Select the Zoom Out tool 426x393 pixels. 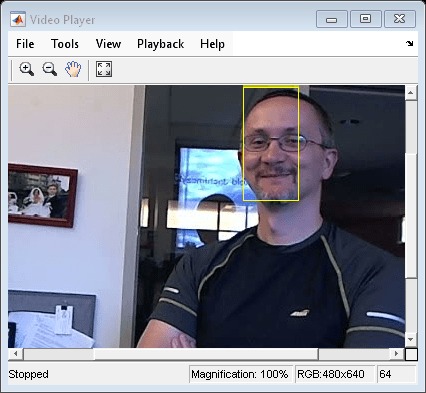[50, 69]
